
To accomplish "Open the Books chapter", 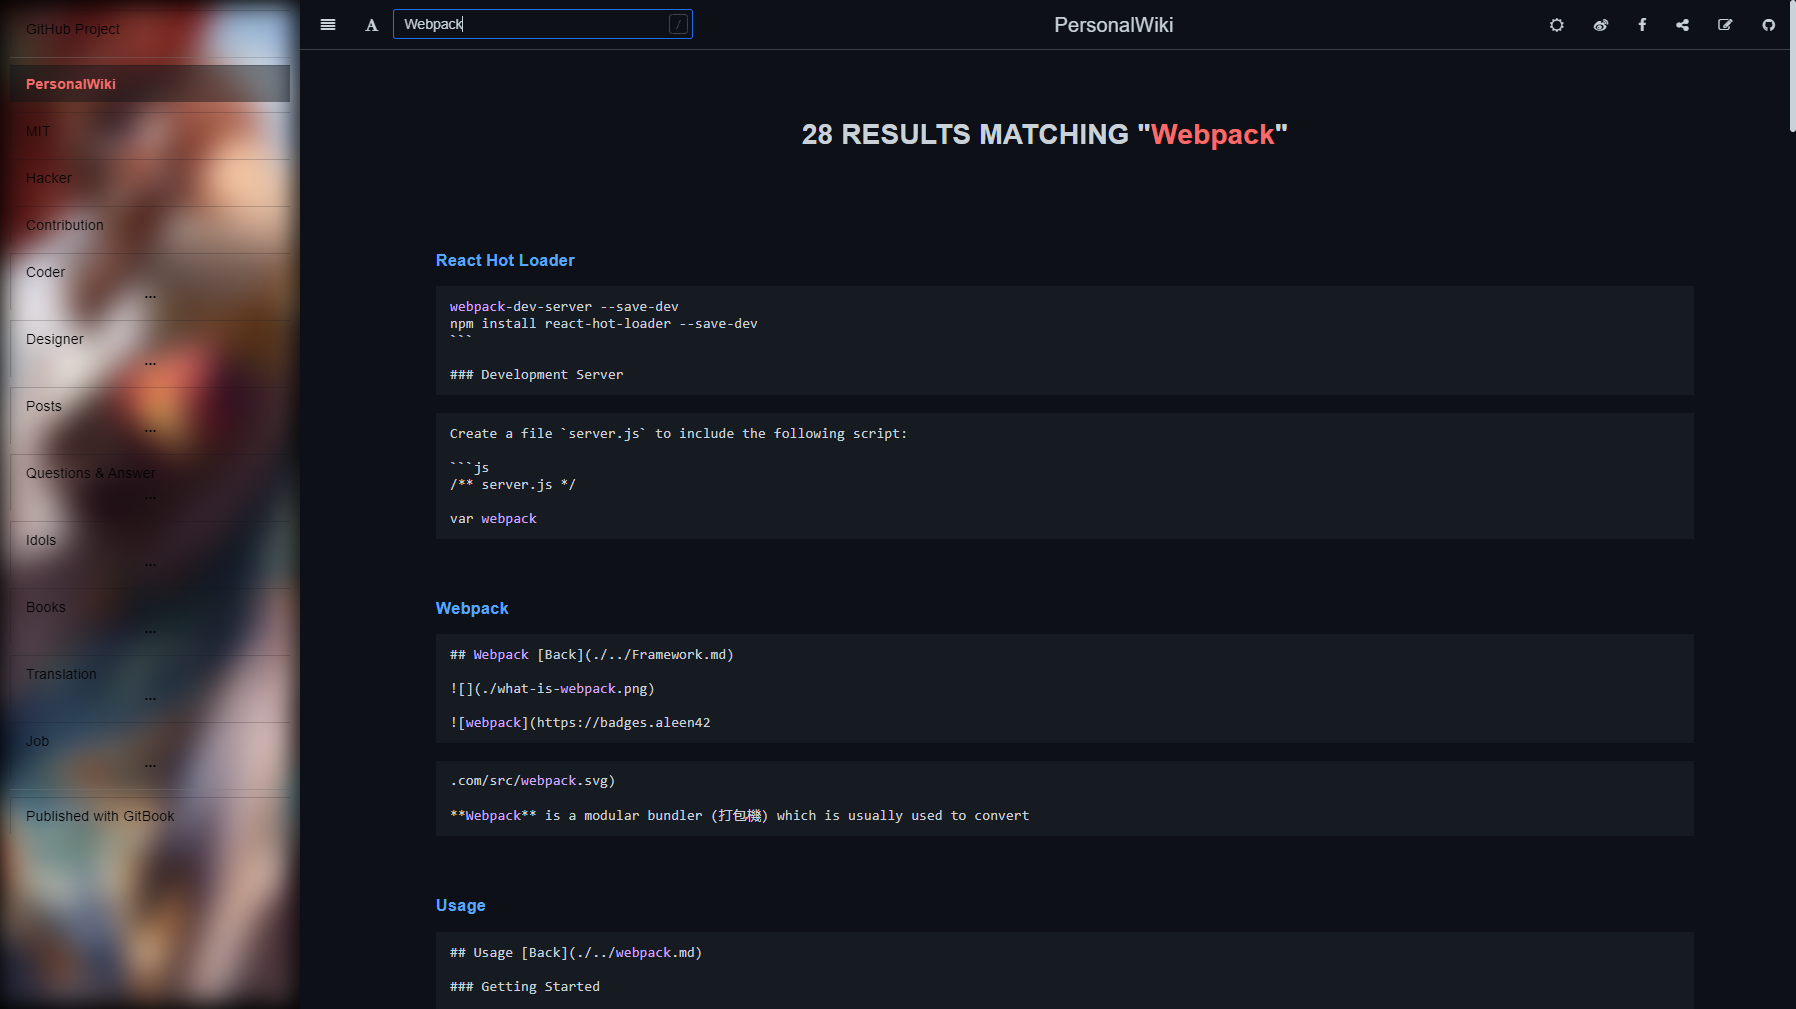I will click(x=46, y=607).
